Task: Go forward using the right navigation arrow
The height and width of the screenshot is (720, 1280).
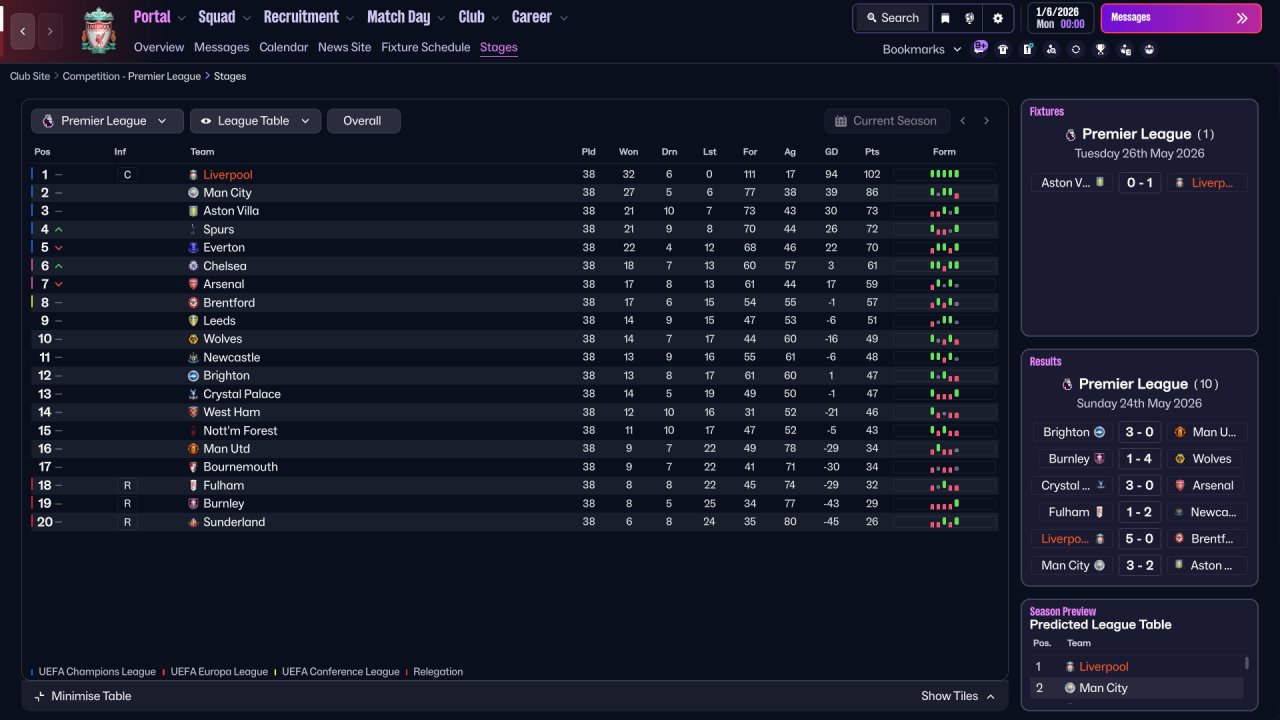Action: tap(50, 31)
